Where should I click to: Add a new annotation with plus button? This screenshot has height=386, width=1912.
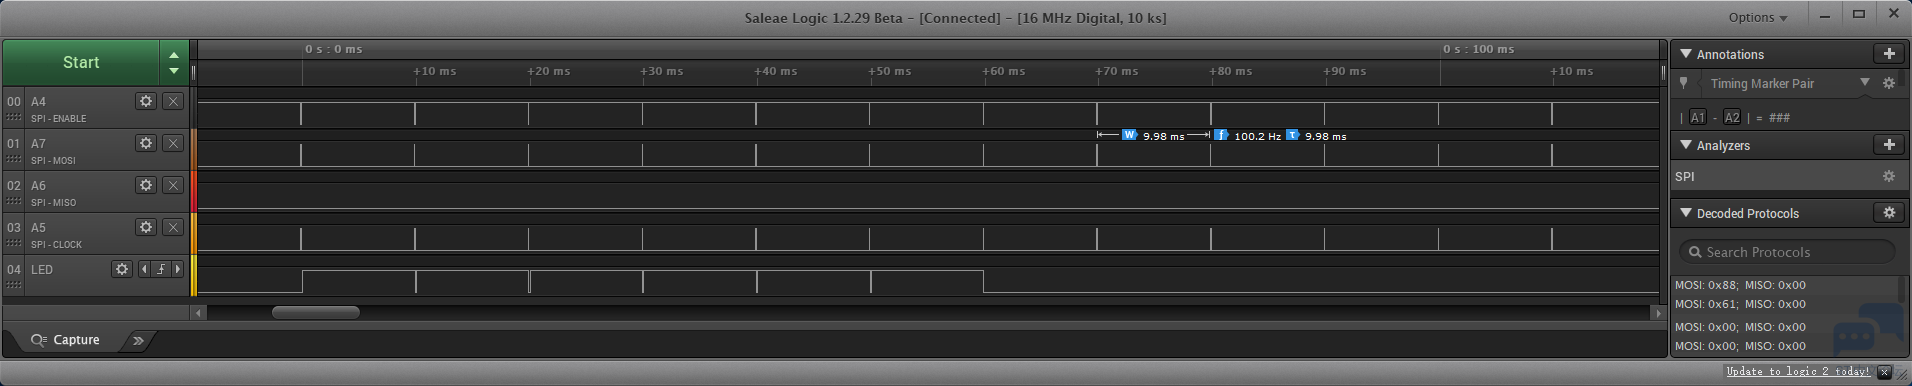tap(1889, 54)
